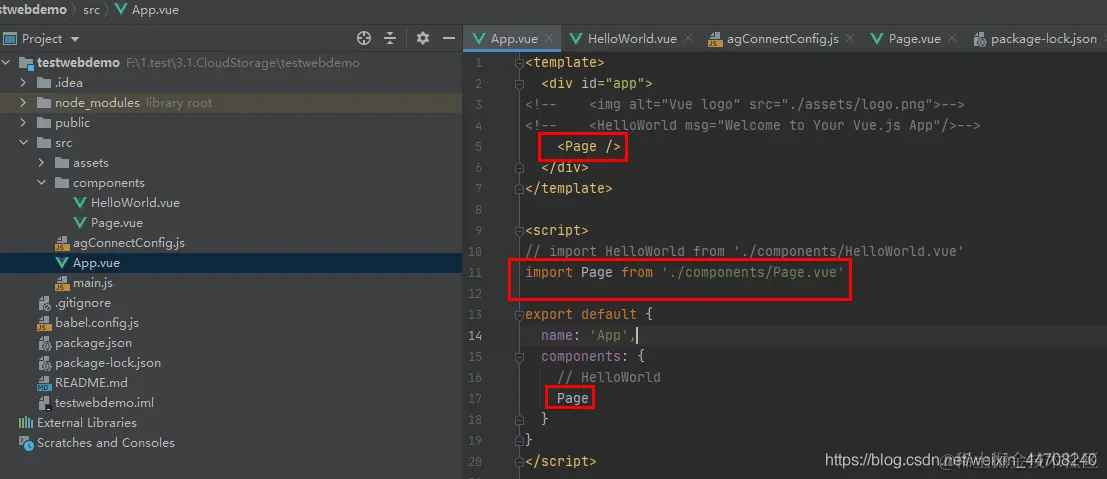Expand the assets folder

point(42,162)
